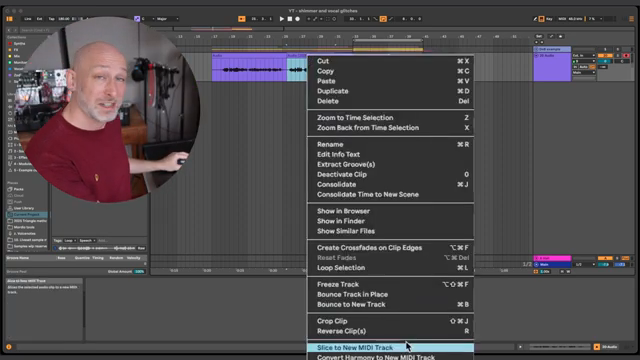The height and width of the screenshot is (360, 640).
Task: Choose Bounce to New Track
Action: click(x=391, y=304)
